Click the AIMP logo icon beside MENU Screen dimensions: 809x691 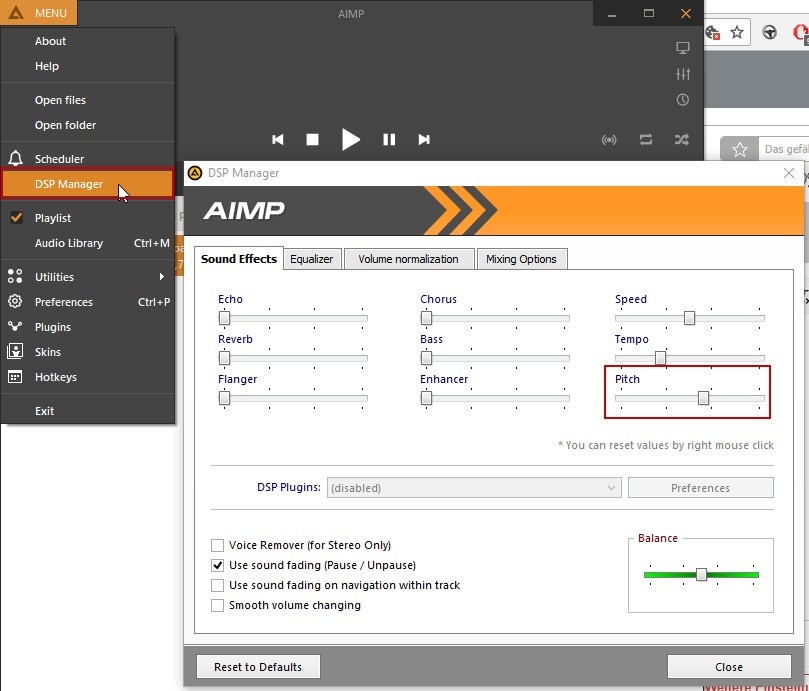point(16,12)
